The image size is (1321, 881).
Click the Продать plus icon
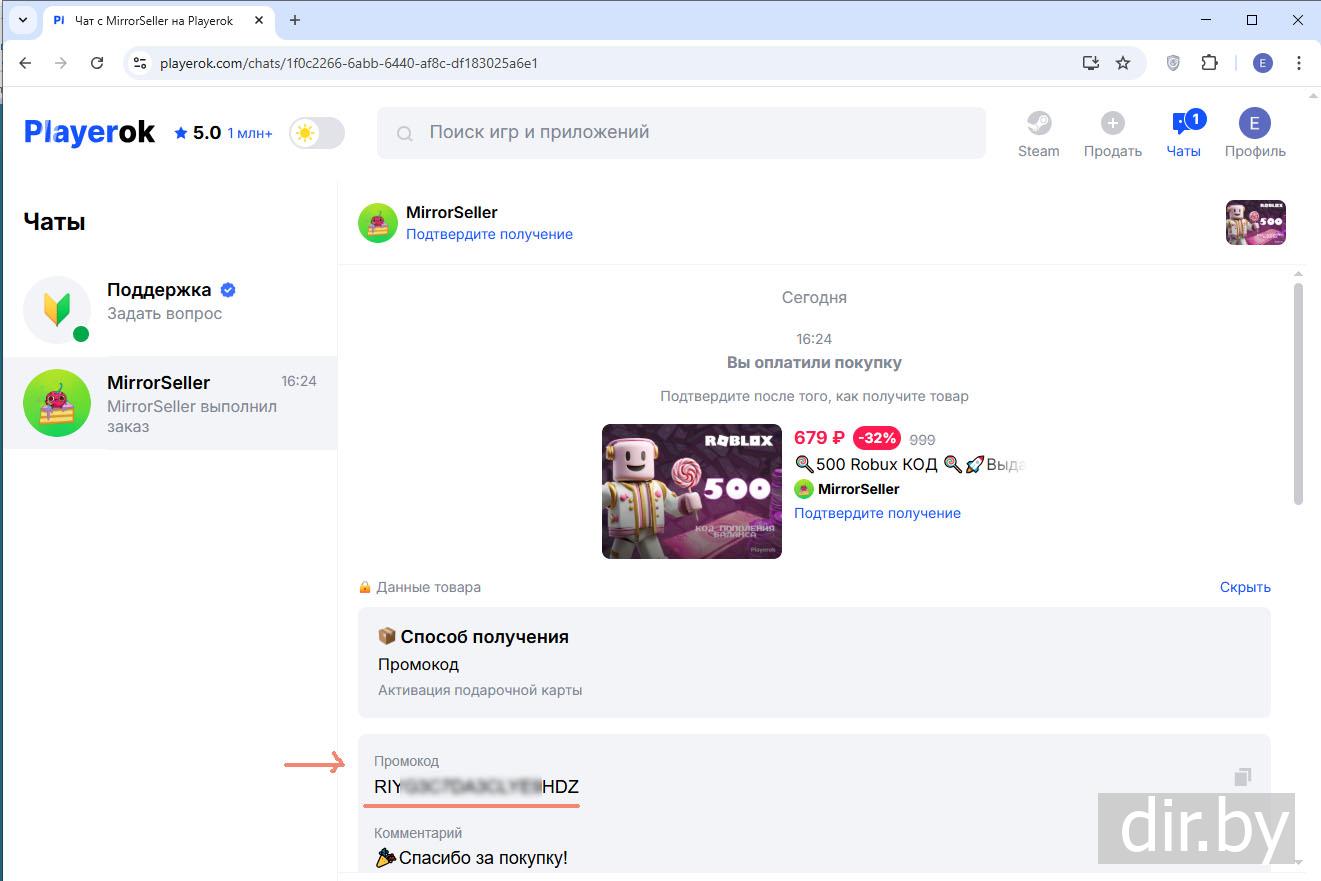(x=1112, y=124)
